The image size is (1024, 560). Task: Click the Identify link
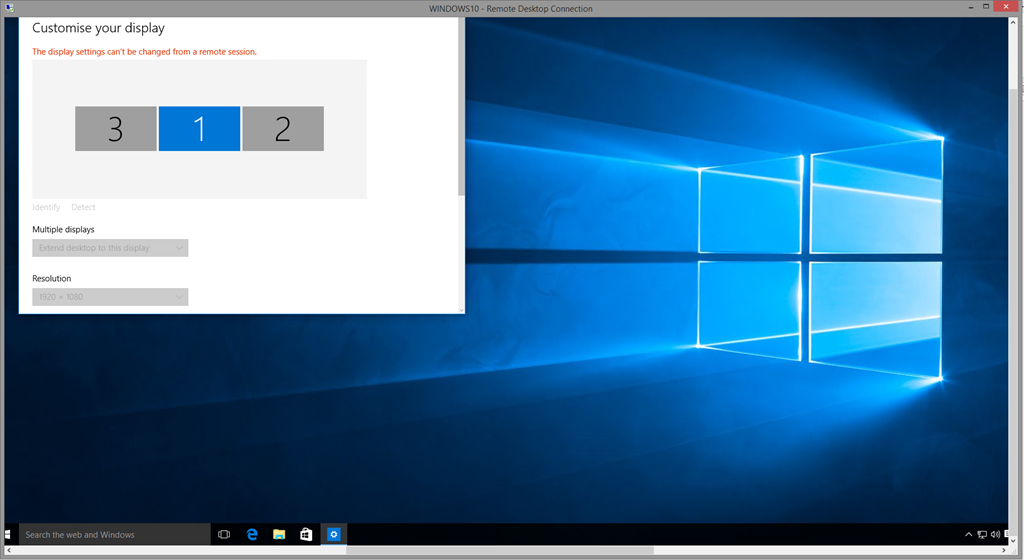tap(46, 207)
